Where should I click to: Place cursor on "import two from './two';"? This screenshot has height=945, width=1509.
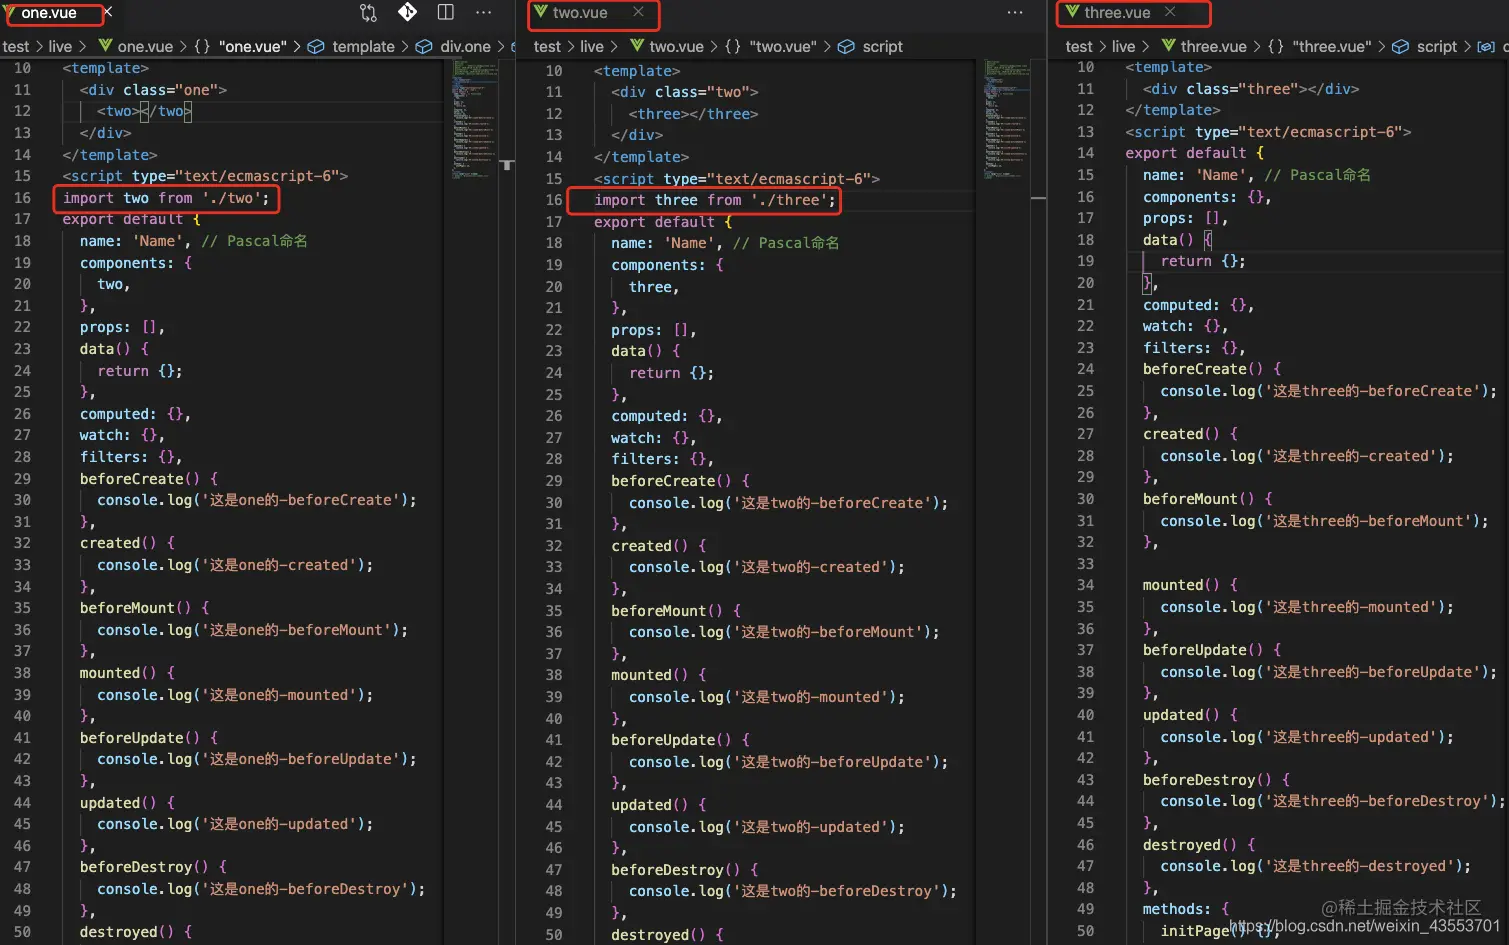coord(166,198)
